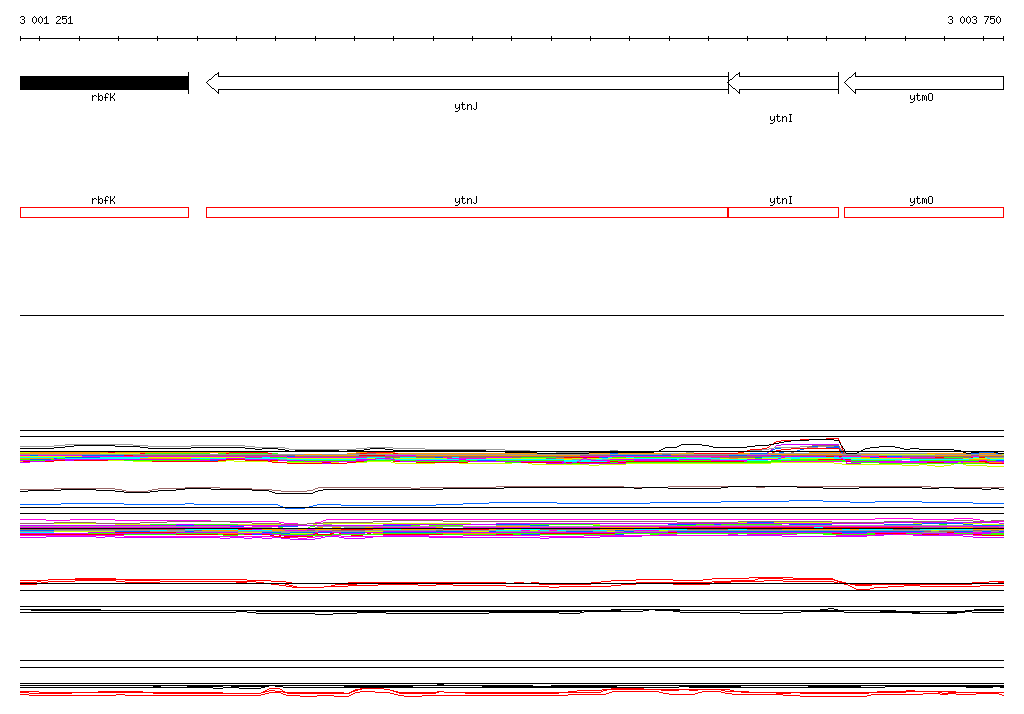Select the ytmO gene arrow
Image resolution: width=1024 pixels, height=714 pixels.
924,83
